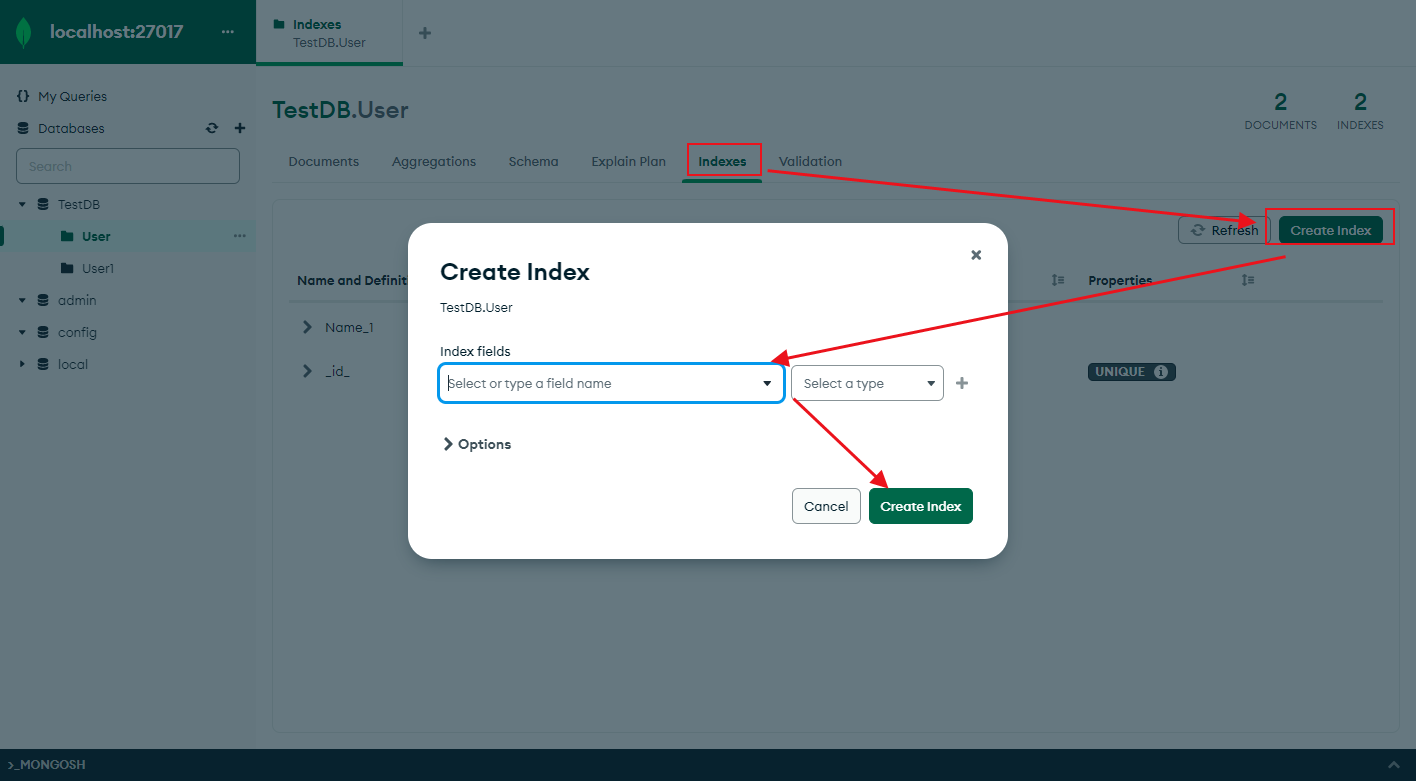The height and width of the screenshot is (781, 1416).
Task: Select the User1 collection in sidebar
Action: (98, 268)
